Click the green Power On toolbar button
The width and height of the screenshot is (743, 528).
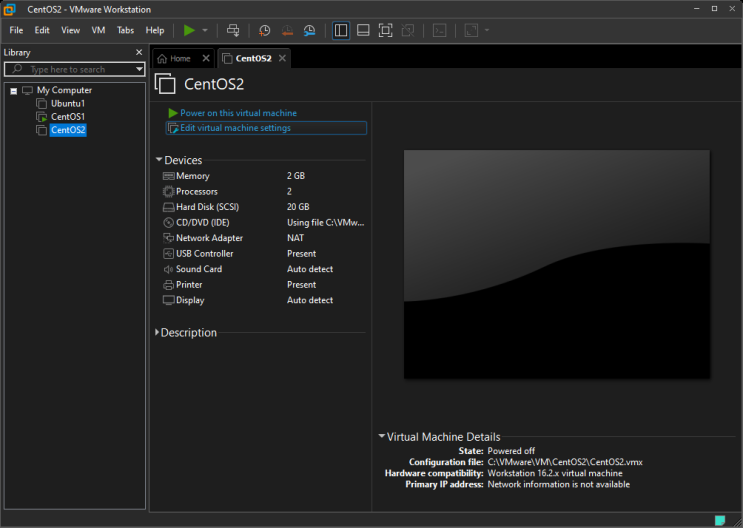(x=189, y=30)
